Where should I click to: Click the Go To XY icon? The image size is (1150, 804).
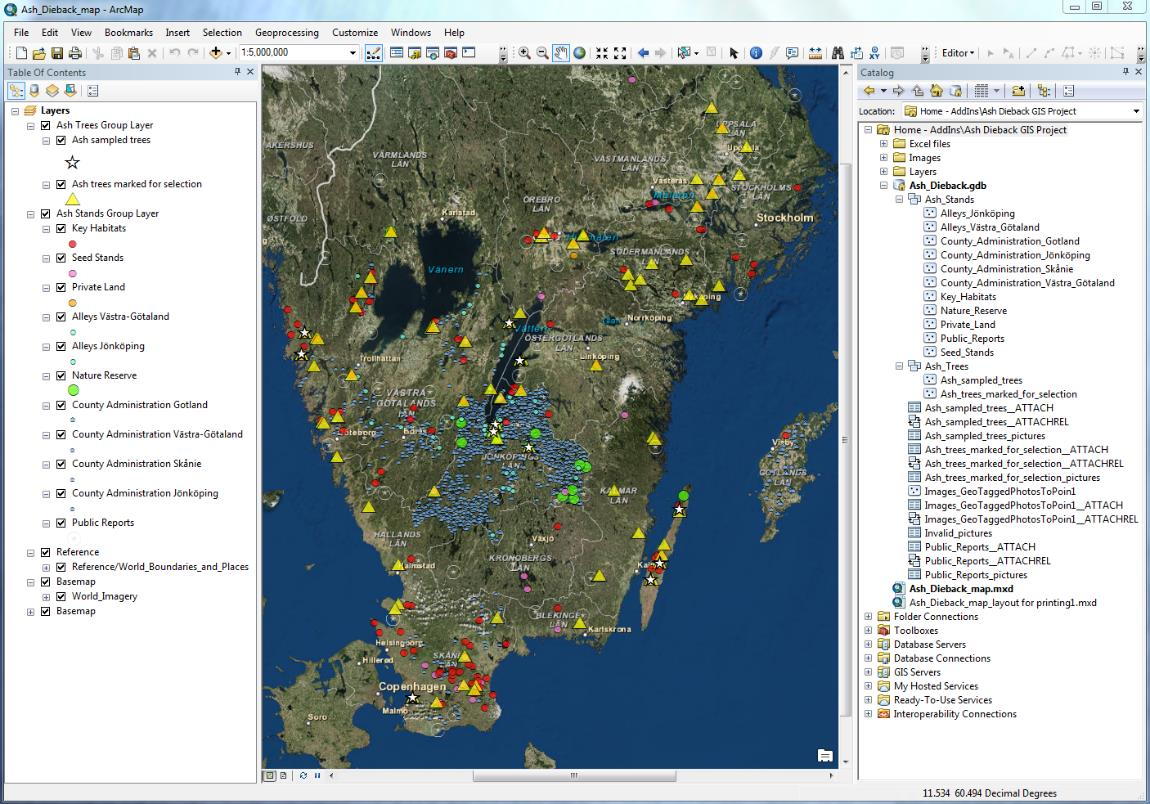click(x=874, y=53)
